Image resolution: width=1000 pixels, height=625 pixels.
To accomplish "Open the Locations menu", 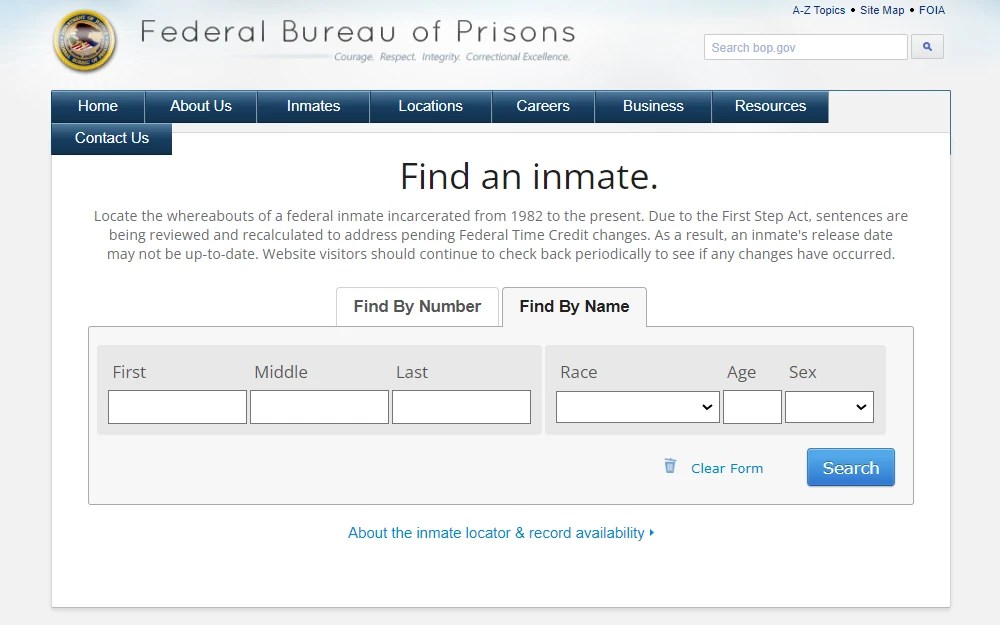I will 430,106.
